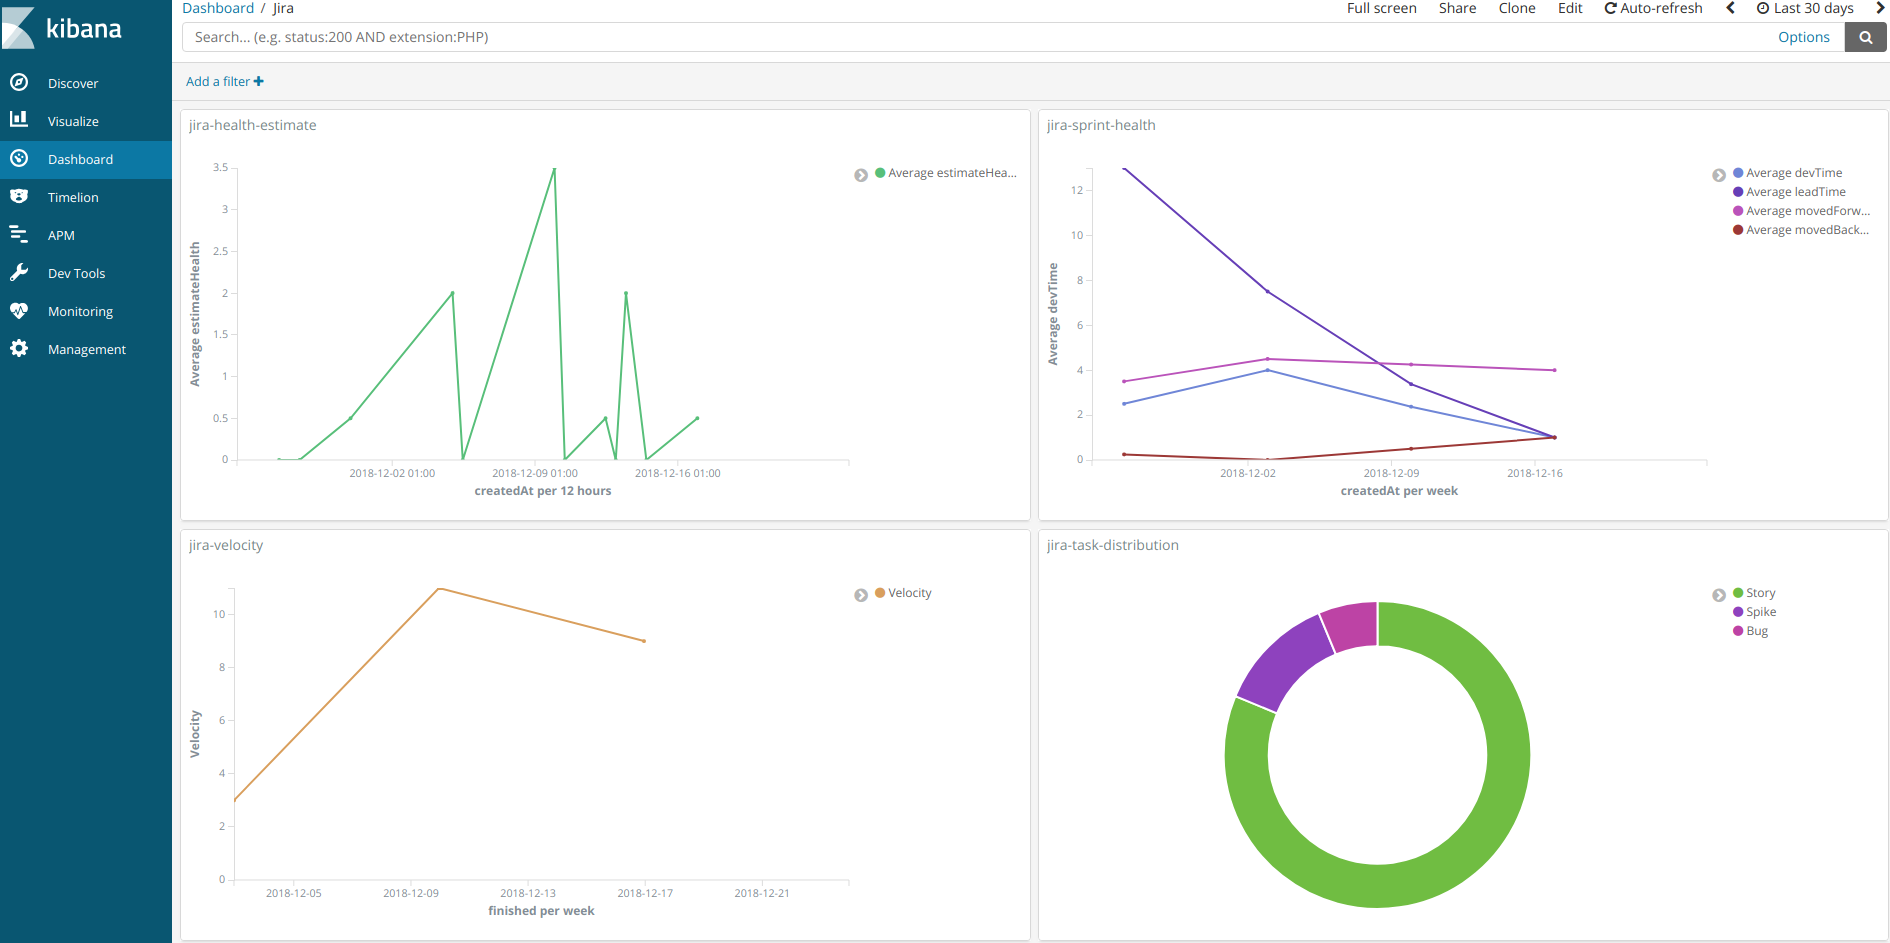Open the Management gear icon
Viewport: 1890px width, 943px height.
pyautogui.click(x=19, y=349)
